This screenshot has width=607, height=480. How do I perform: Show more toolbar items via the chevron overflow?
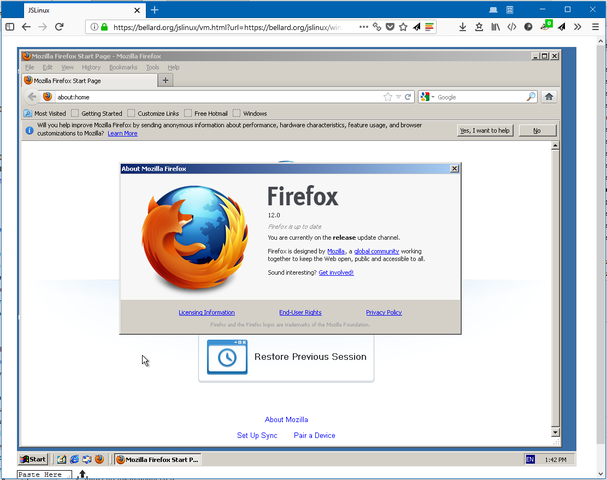pos(578,27)
